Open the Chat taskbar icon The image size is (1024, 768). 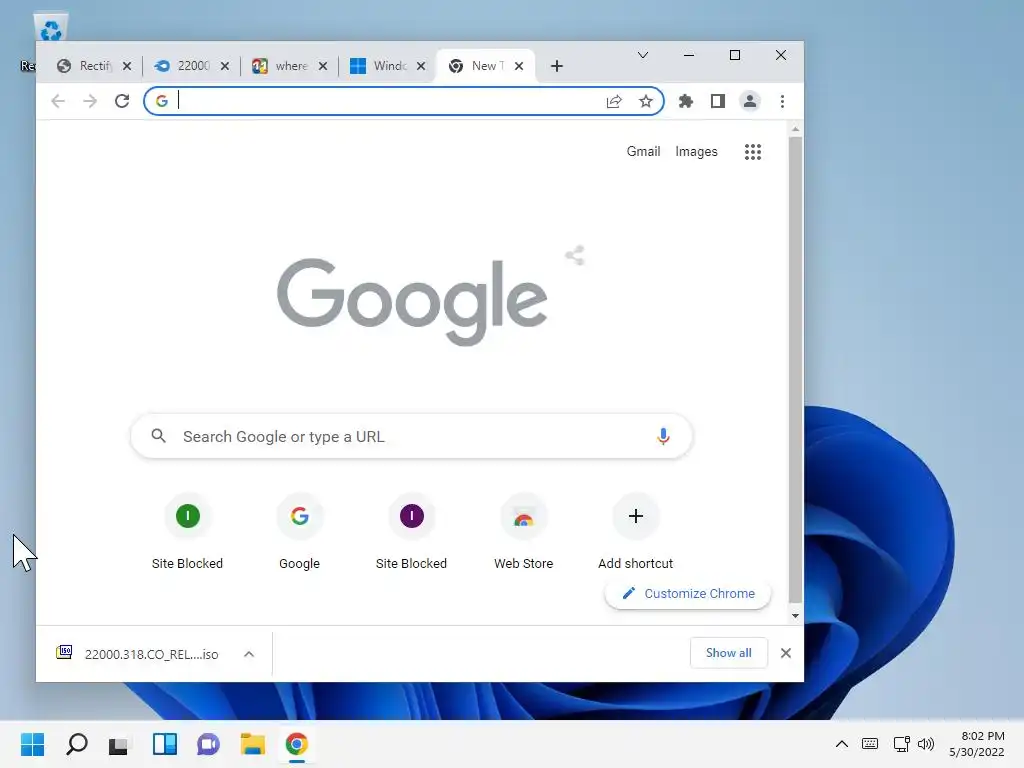pyautogui.click(x=208, y=744)
